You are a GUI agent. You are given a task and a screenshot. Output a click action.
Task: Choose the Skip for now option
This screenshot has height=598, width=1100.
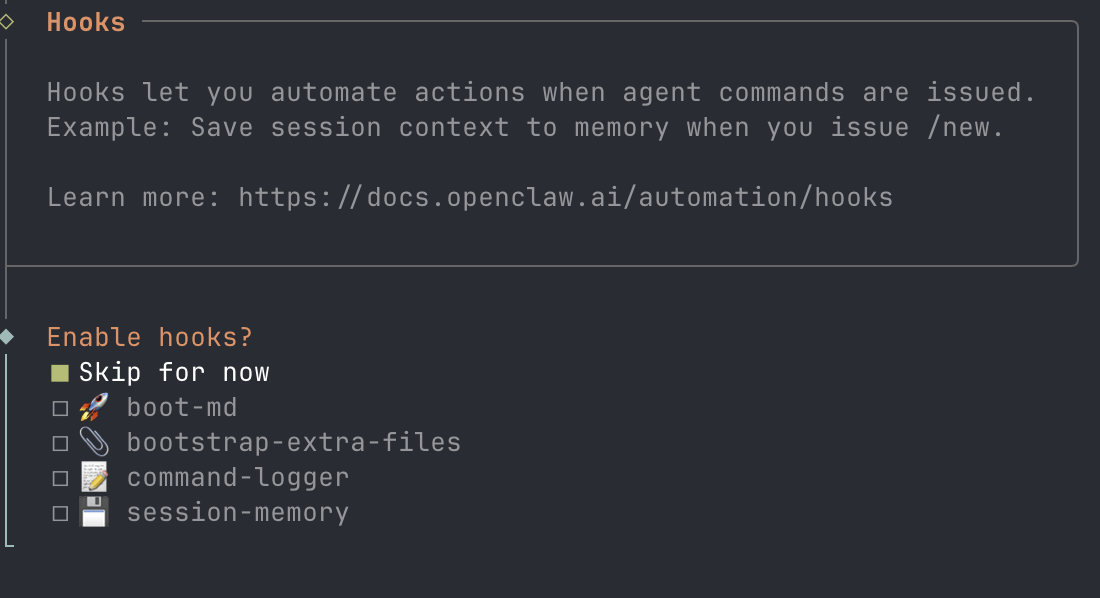click(x=174, y=371)
